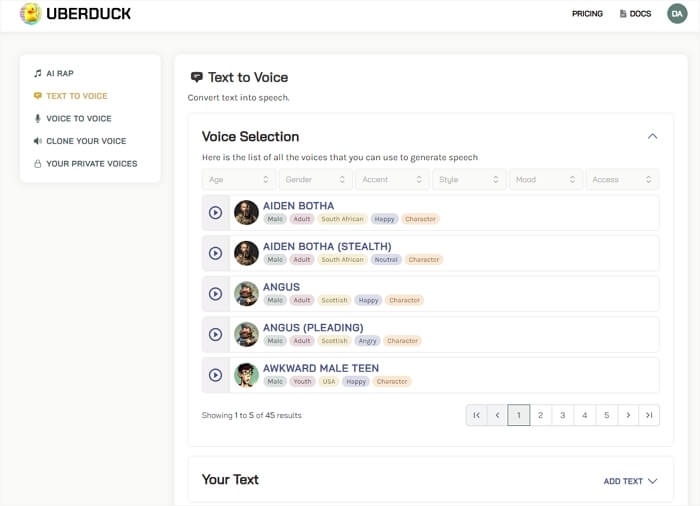Open the Age filter dropdown

239,180
